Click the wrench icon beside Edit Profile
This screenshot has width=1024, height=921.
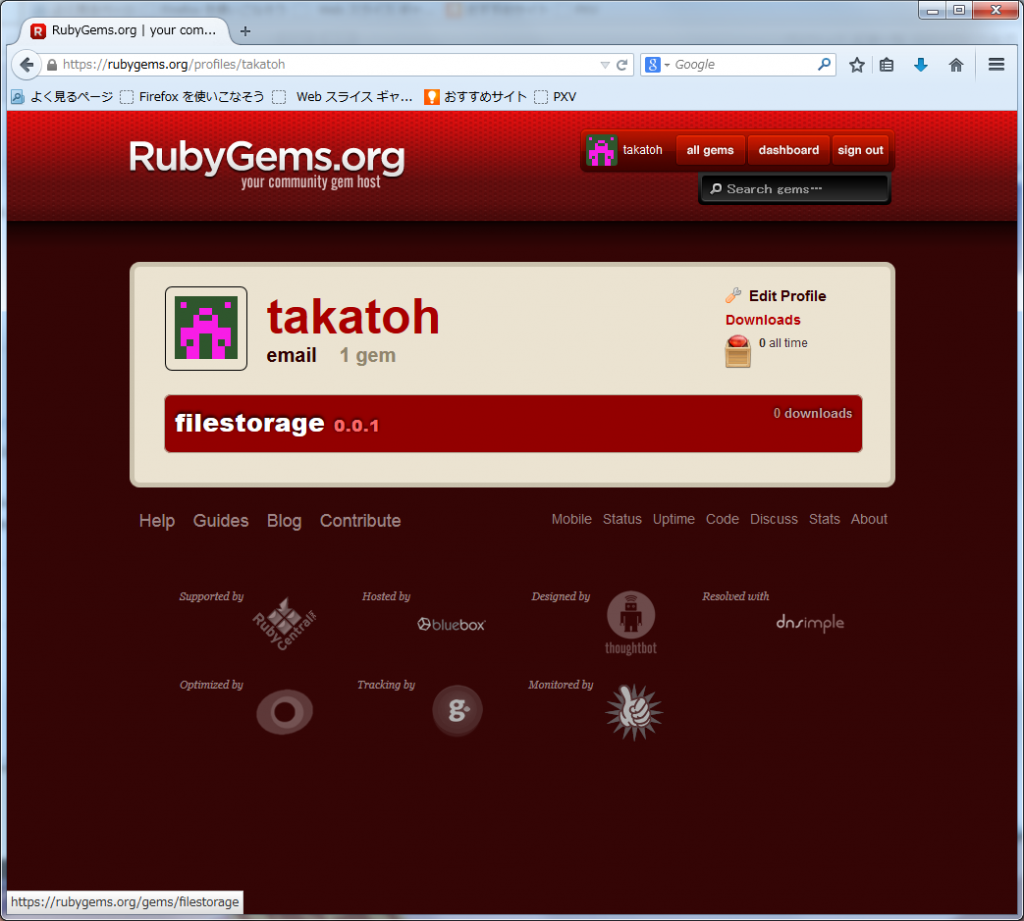pos(732,295)
